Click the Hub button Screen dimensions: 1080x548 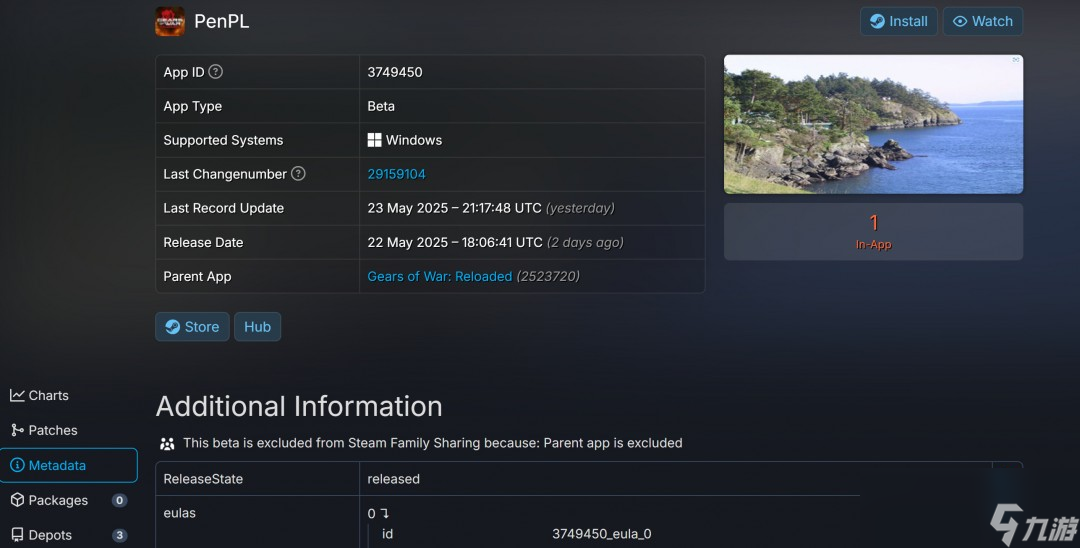[x=258, y=326]
